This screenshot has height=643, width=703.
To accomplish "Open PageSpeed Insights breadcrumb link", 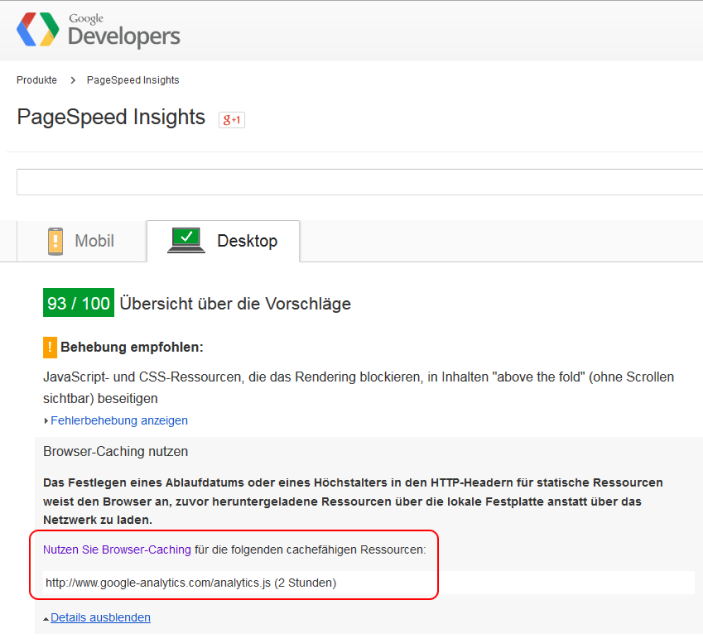I will pyautogui.click(x=133, y=80).
